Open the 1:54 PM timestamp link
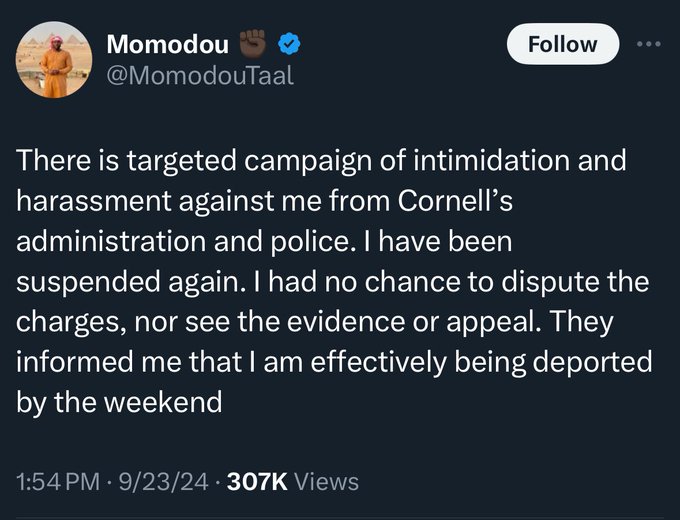Screen dimensions: 680x520 [x=58, y=482]
